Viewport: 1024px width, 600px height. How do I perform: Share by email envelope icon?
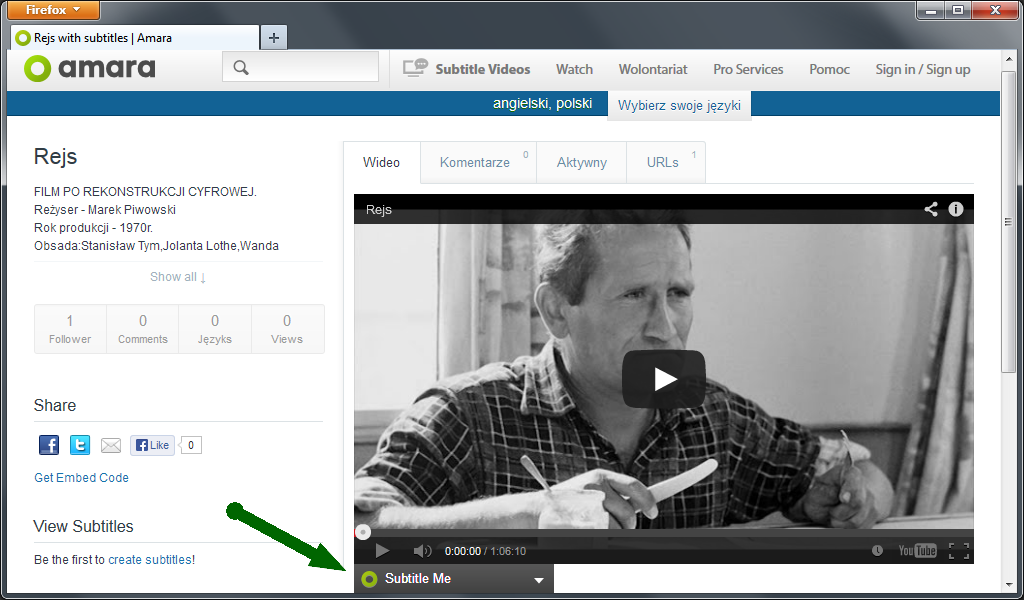[x=111, y=445]
